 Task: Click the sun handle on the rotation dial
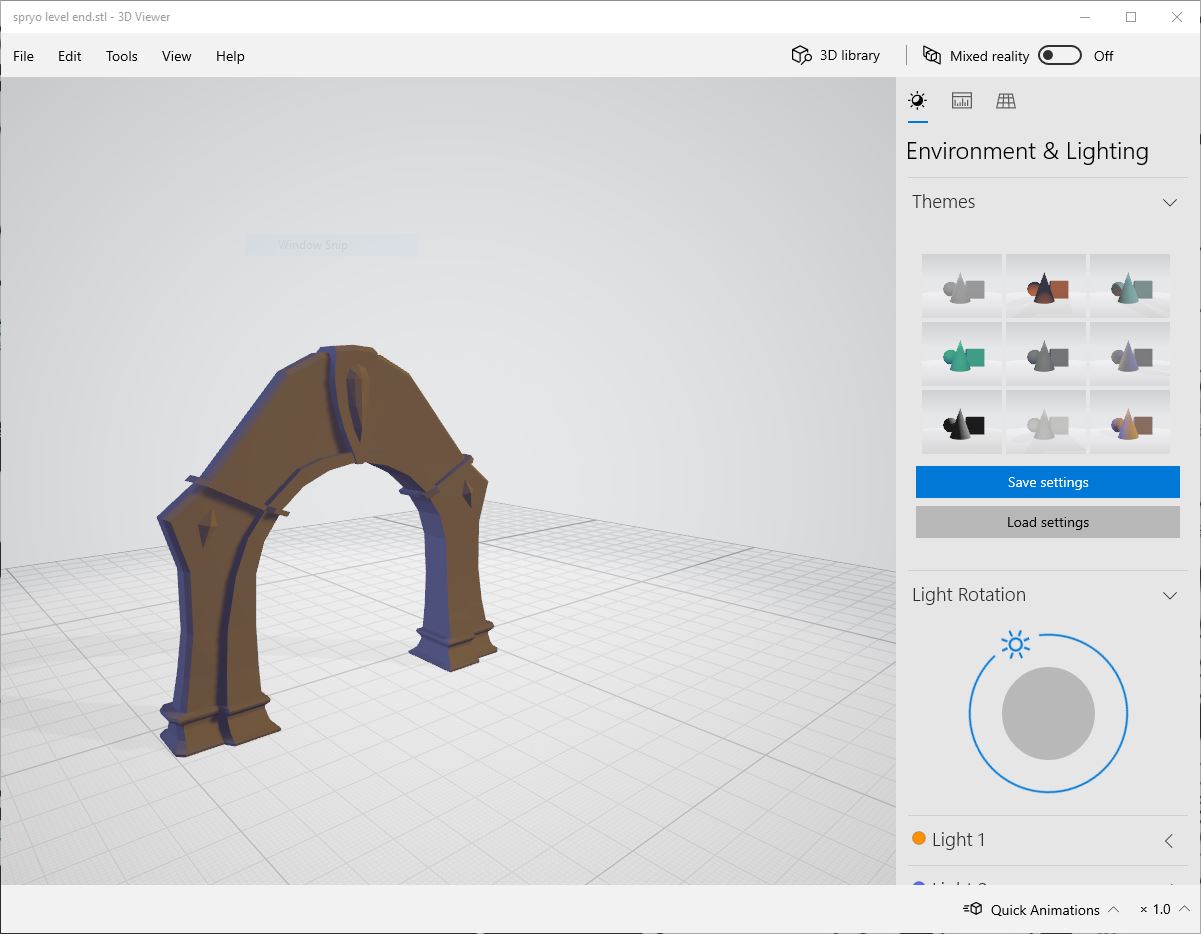pyautogui.click(x=1016, y=645)
